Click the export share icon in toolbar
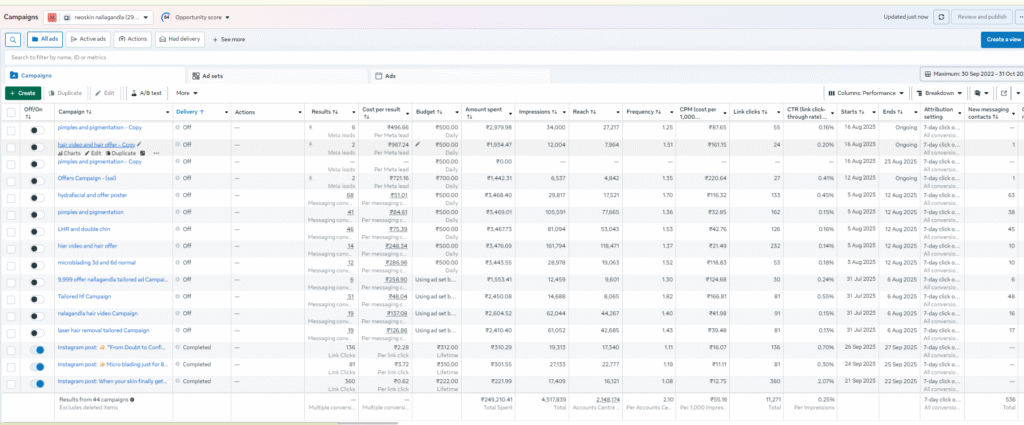Image resolution: width=1024 pixels, height=425 pixels. tap(1004, 93)
